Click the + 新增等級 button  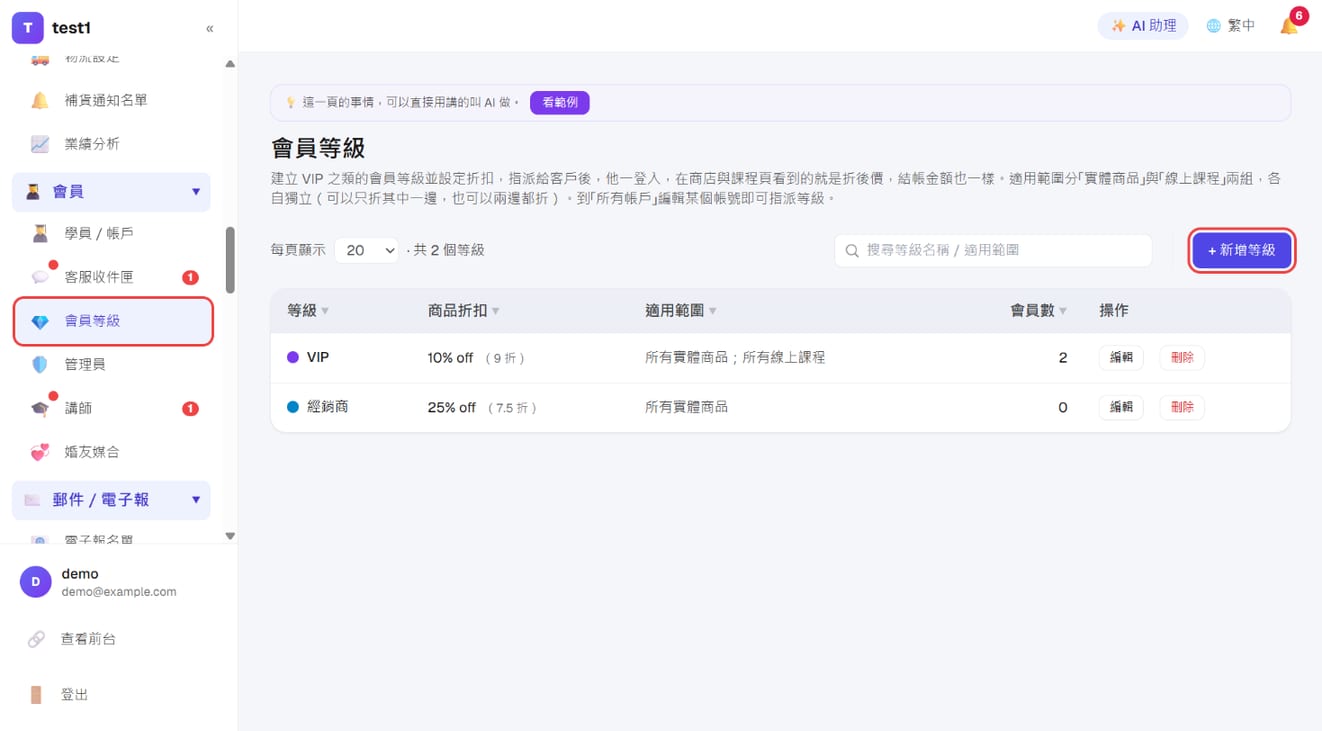(1242, 250)
